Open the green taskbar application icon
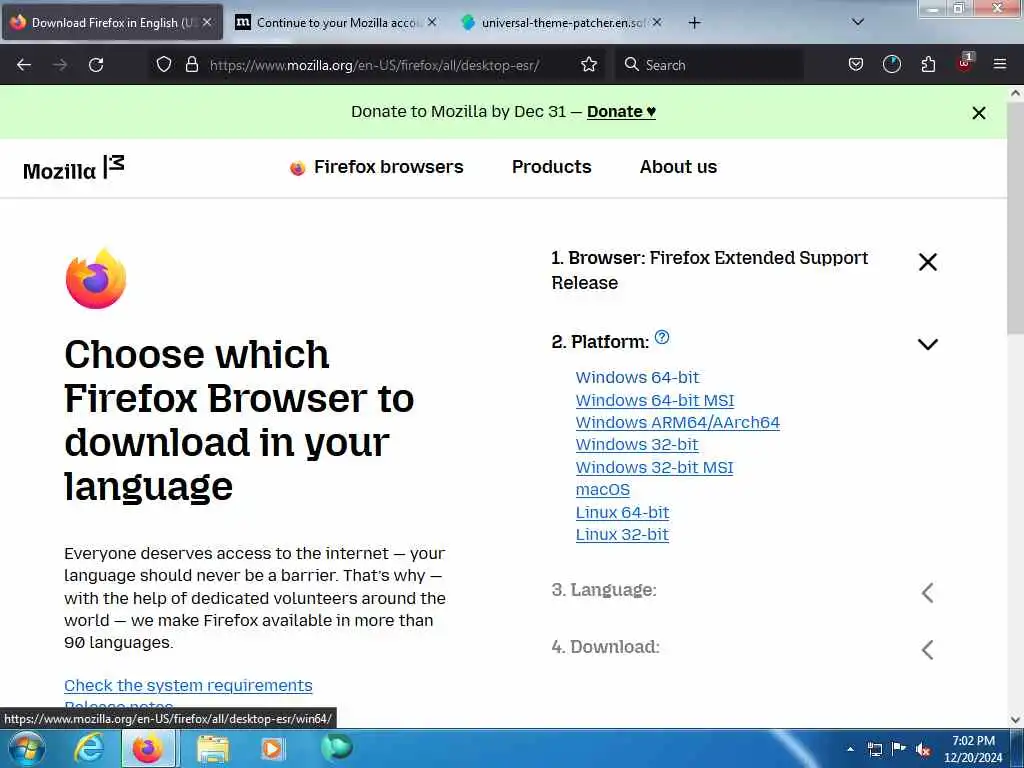1024x768 pixels. pyautogui.click(x=337, y=748)
